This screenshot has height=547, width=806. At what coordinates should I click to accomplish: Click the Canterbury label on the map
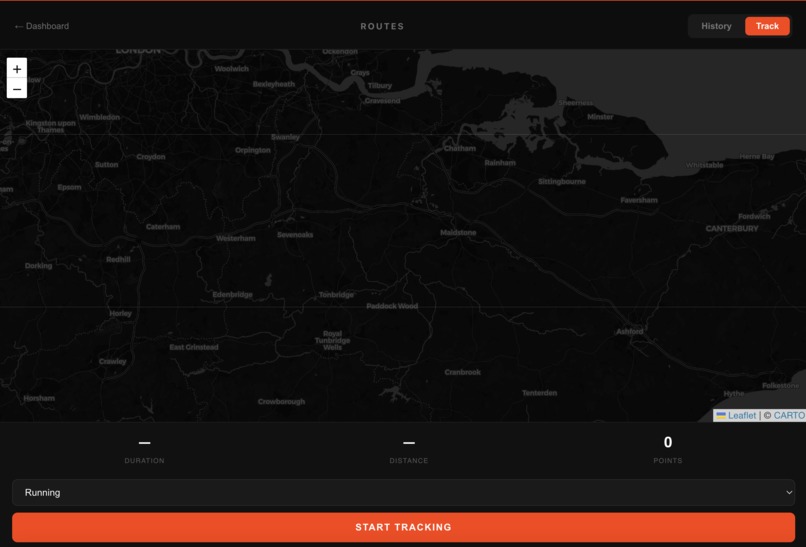pos(732,228)
